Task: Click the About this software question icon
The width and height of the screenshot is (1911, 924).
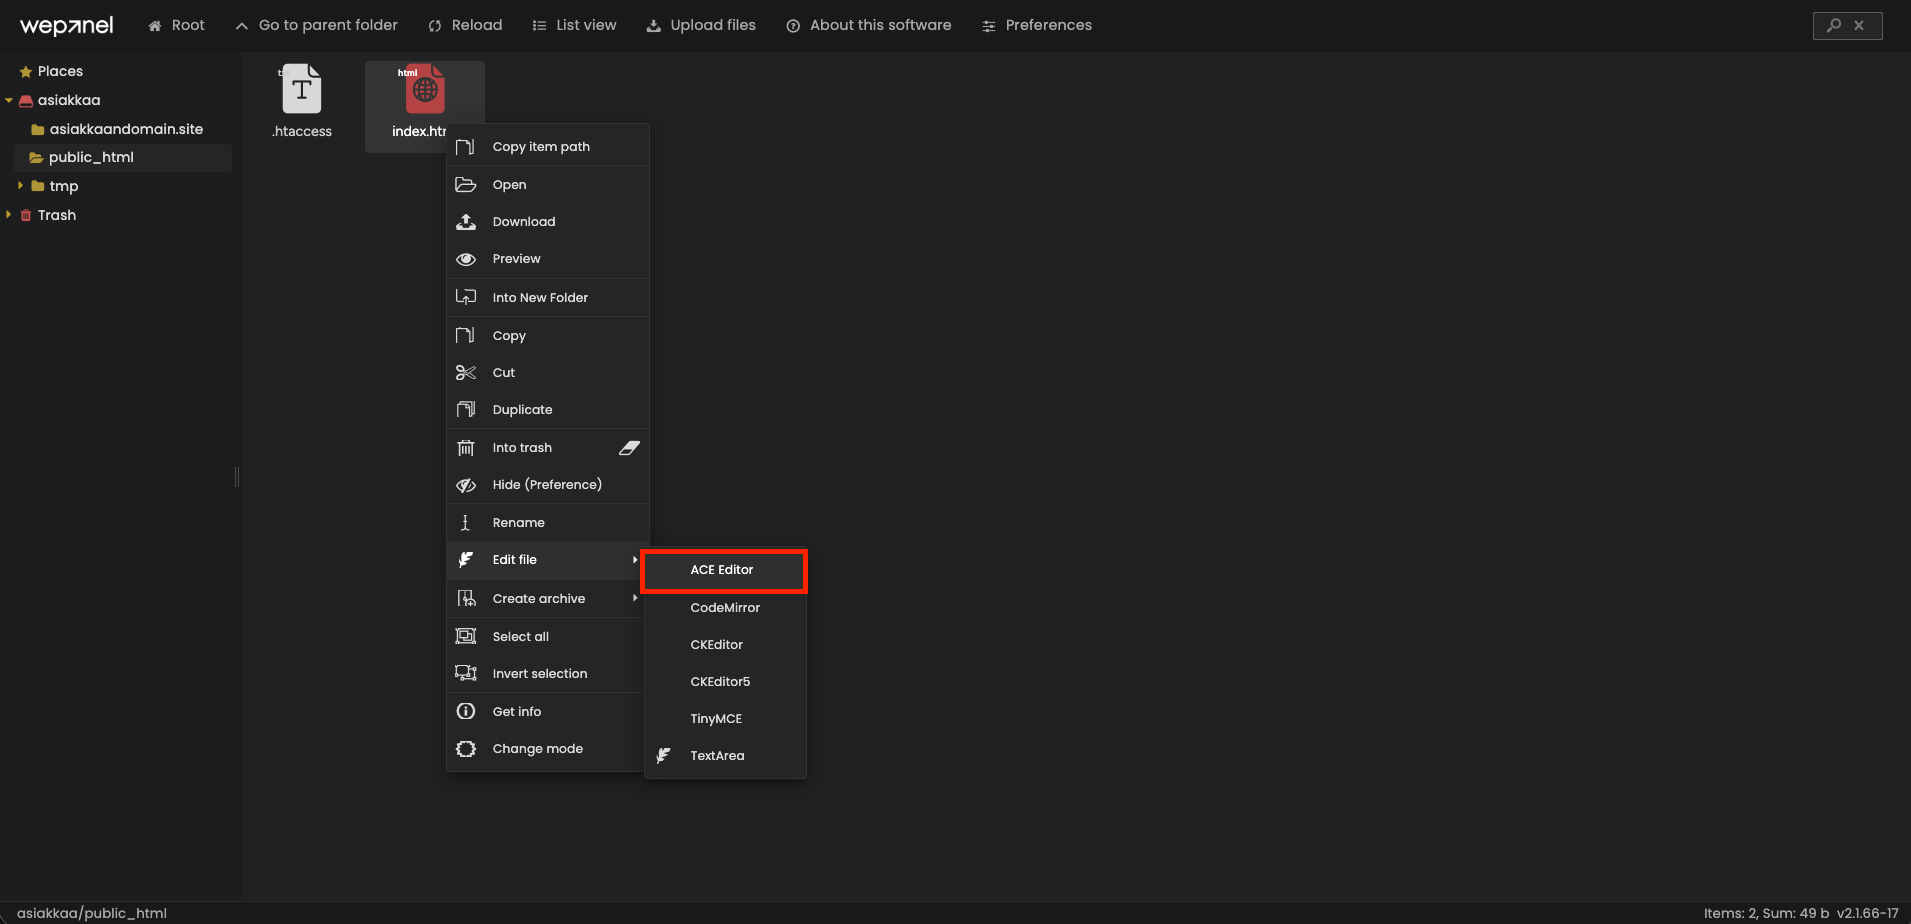Action: 793,26
